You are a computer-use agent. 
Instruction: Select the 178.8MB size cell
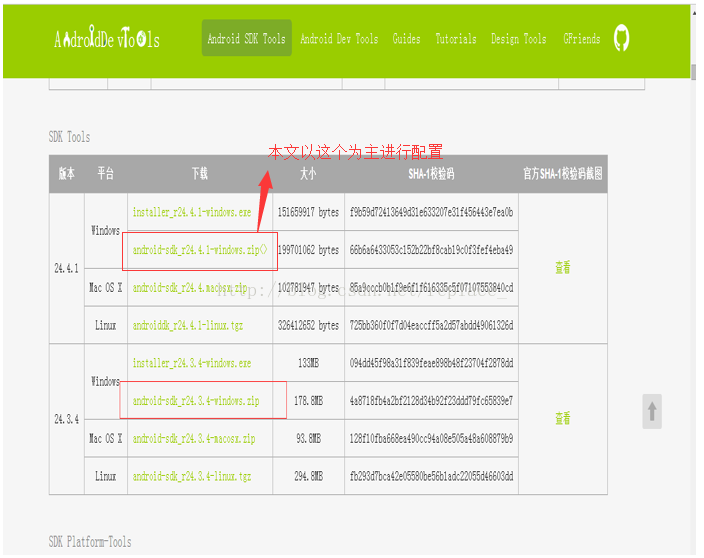pyautogui.click(x=308, y=401)
